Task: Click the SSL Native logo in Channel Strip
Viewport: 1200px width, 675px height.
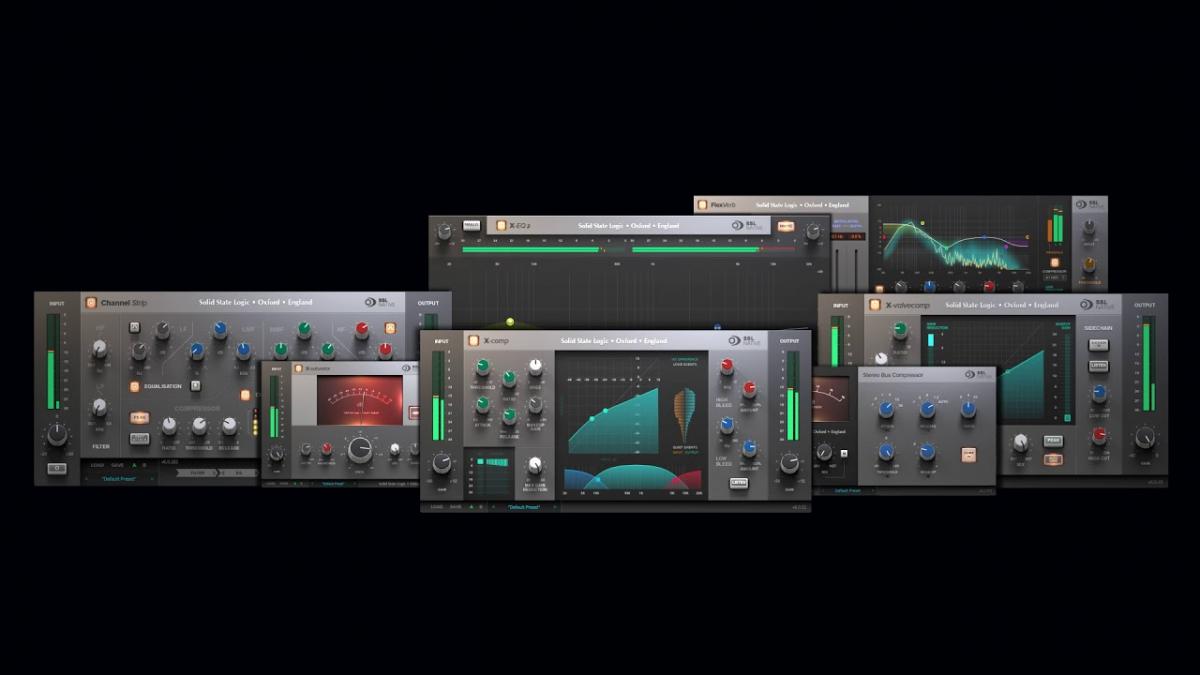Action: coord(380,302)
